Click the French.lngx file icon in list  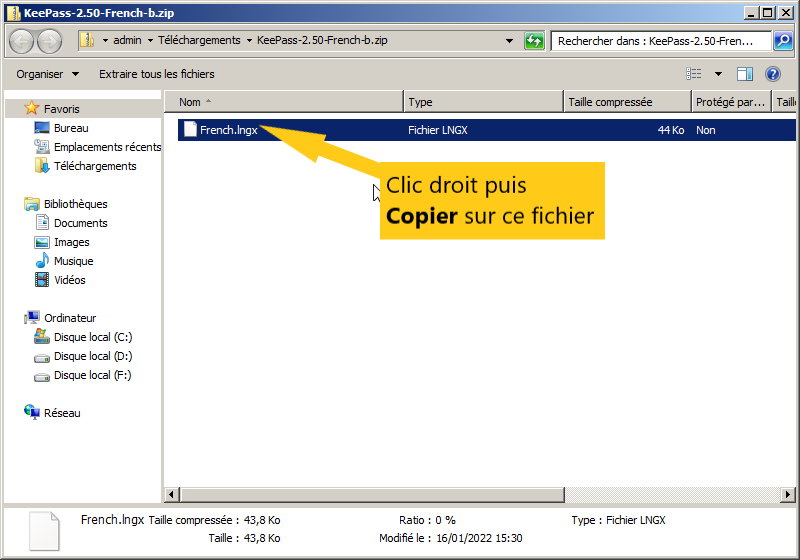point(190,129)
